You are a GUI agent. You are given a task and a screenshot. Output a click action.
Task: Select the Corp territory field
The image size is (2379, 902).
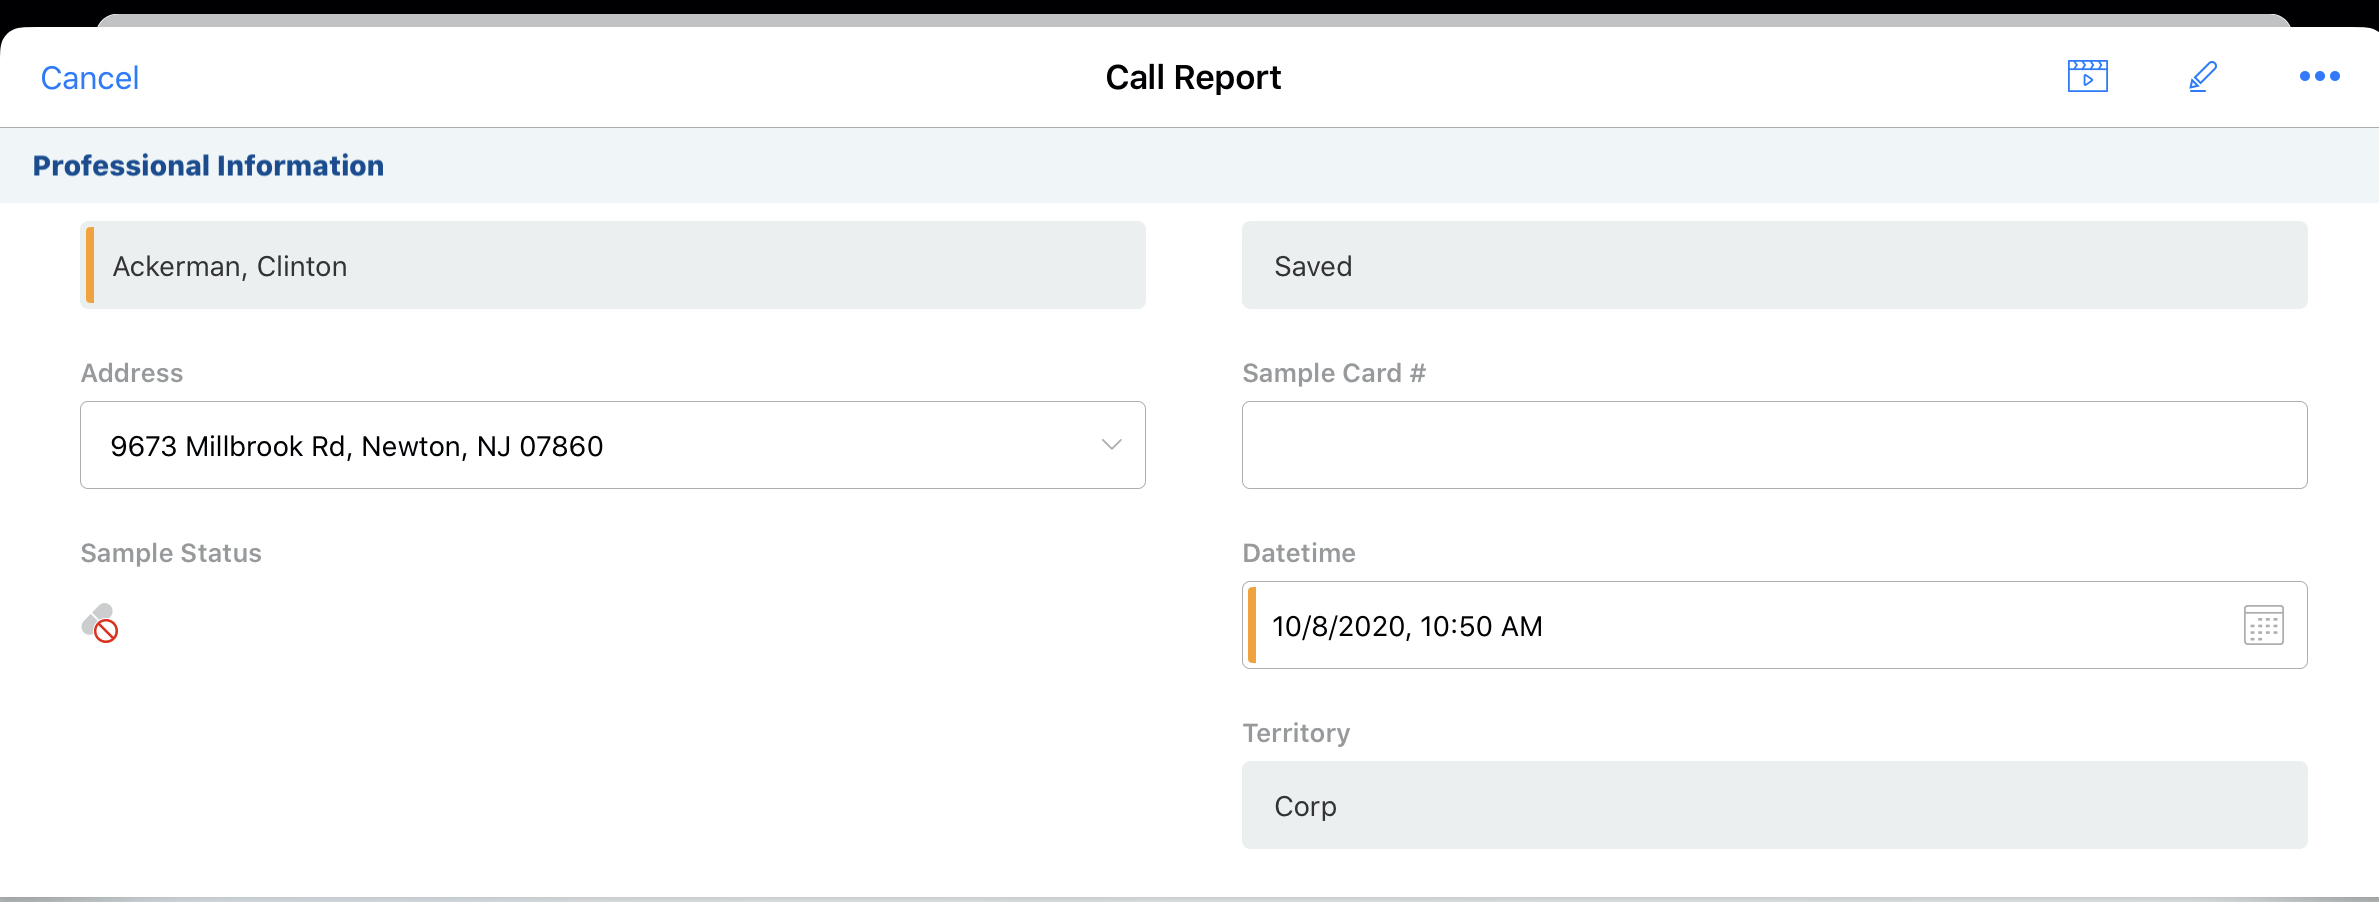pos(1773,805)
